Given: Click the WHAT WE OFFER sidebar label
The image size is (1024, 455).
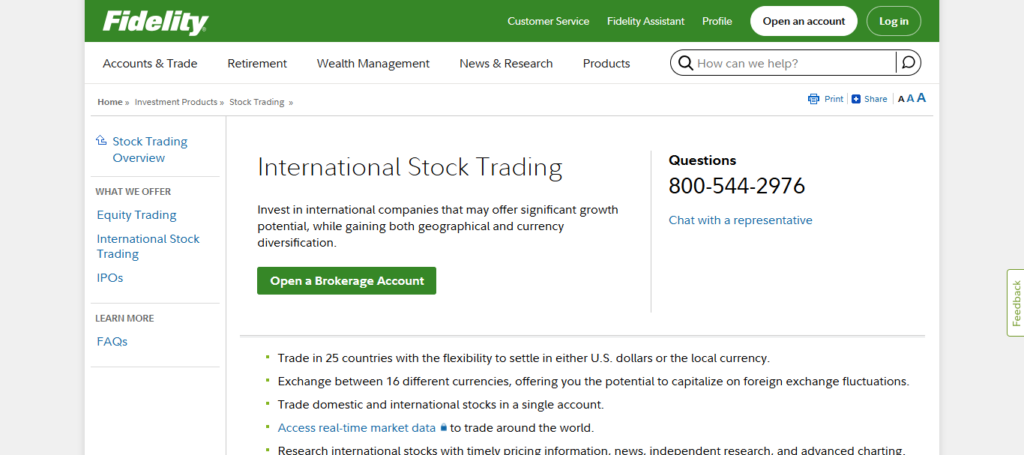Looking at the screenshot, I should point(133,192).
